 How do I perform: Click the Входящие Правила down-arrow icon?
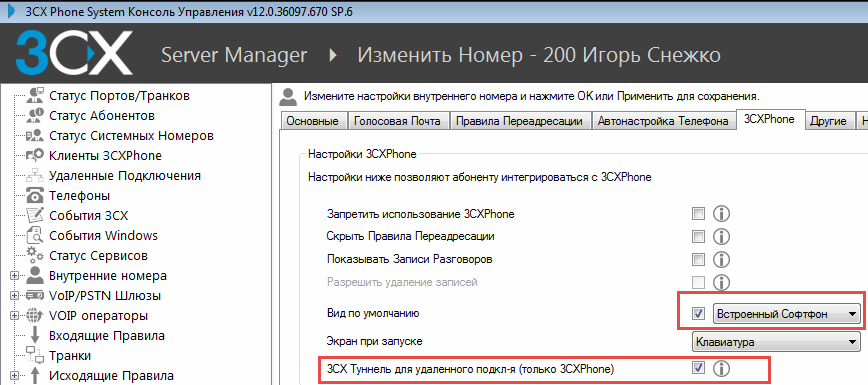(35, 336)
